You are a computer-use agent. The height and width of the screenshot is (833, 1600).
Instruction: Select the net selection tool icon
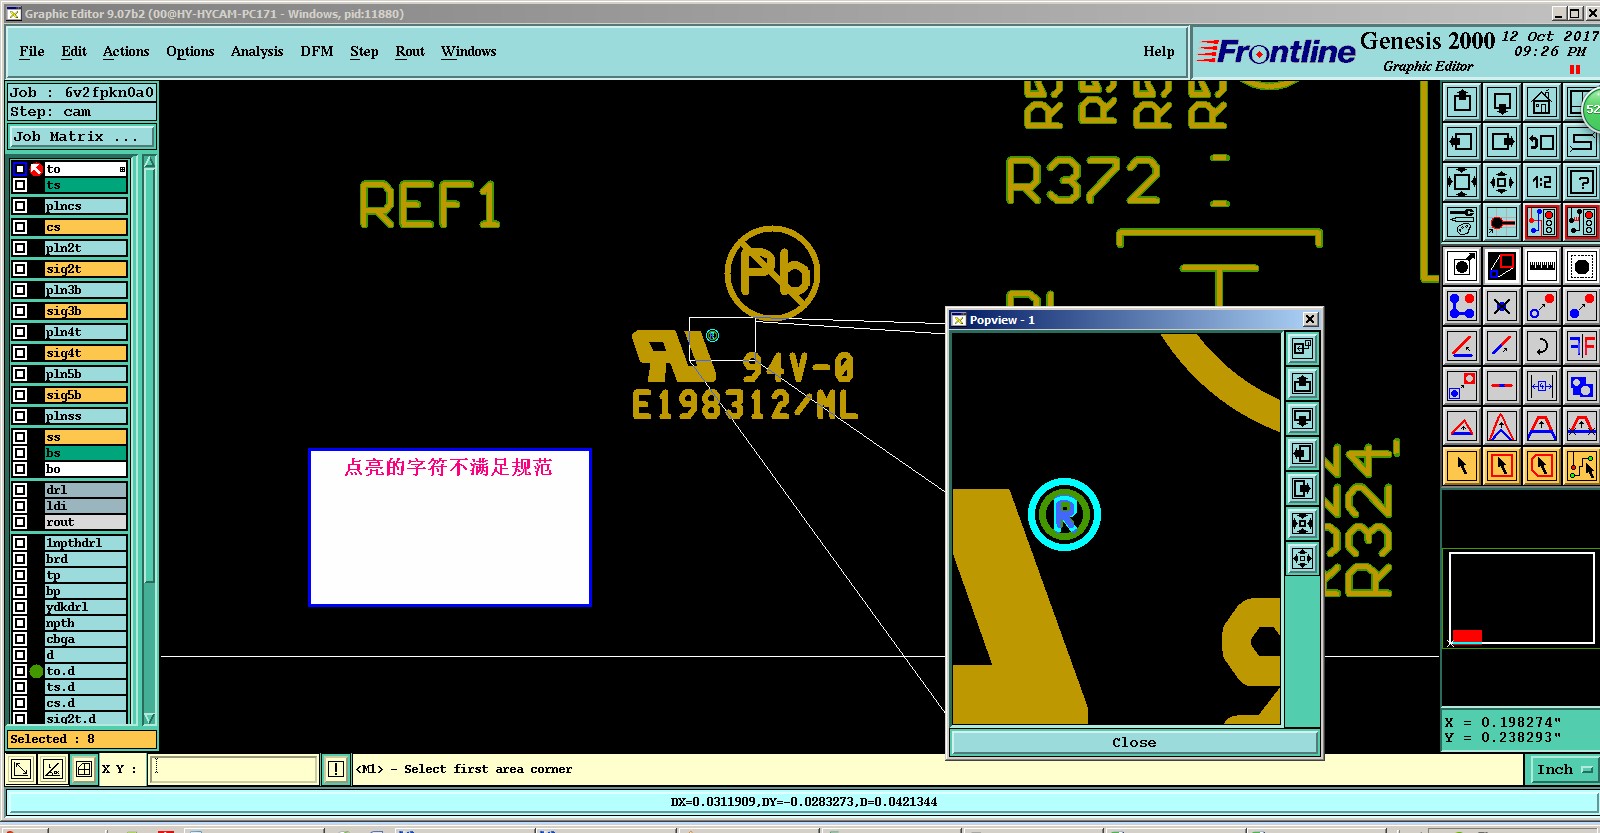pos(1582,466)
